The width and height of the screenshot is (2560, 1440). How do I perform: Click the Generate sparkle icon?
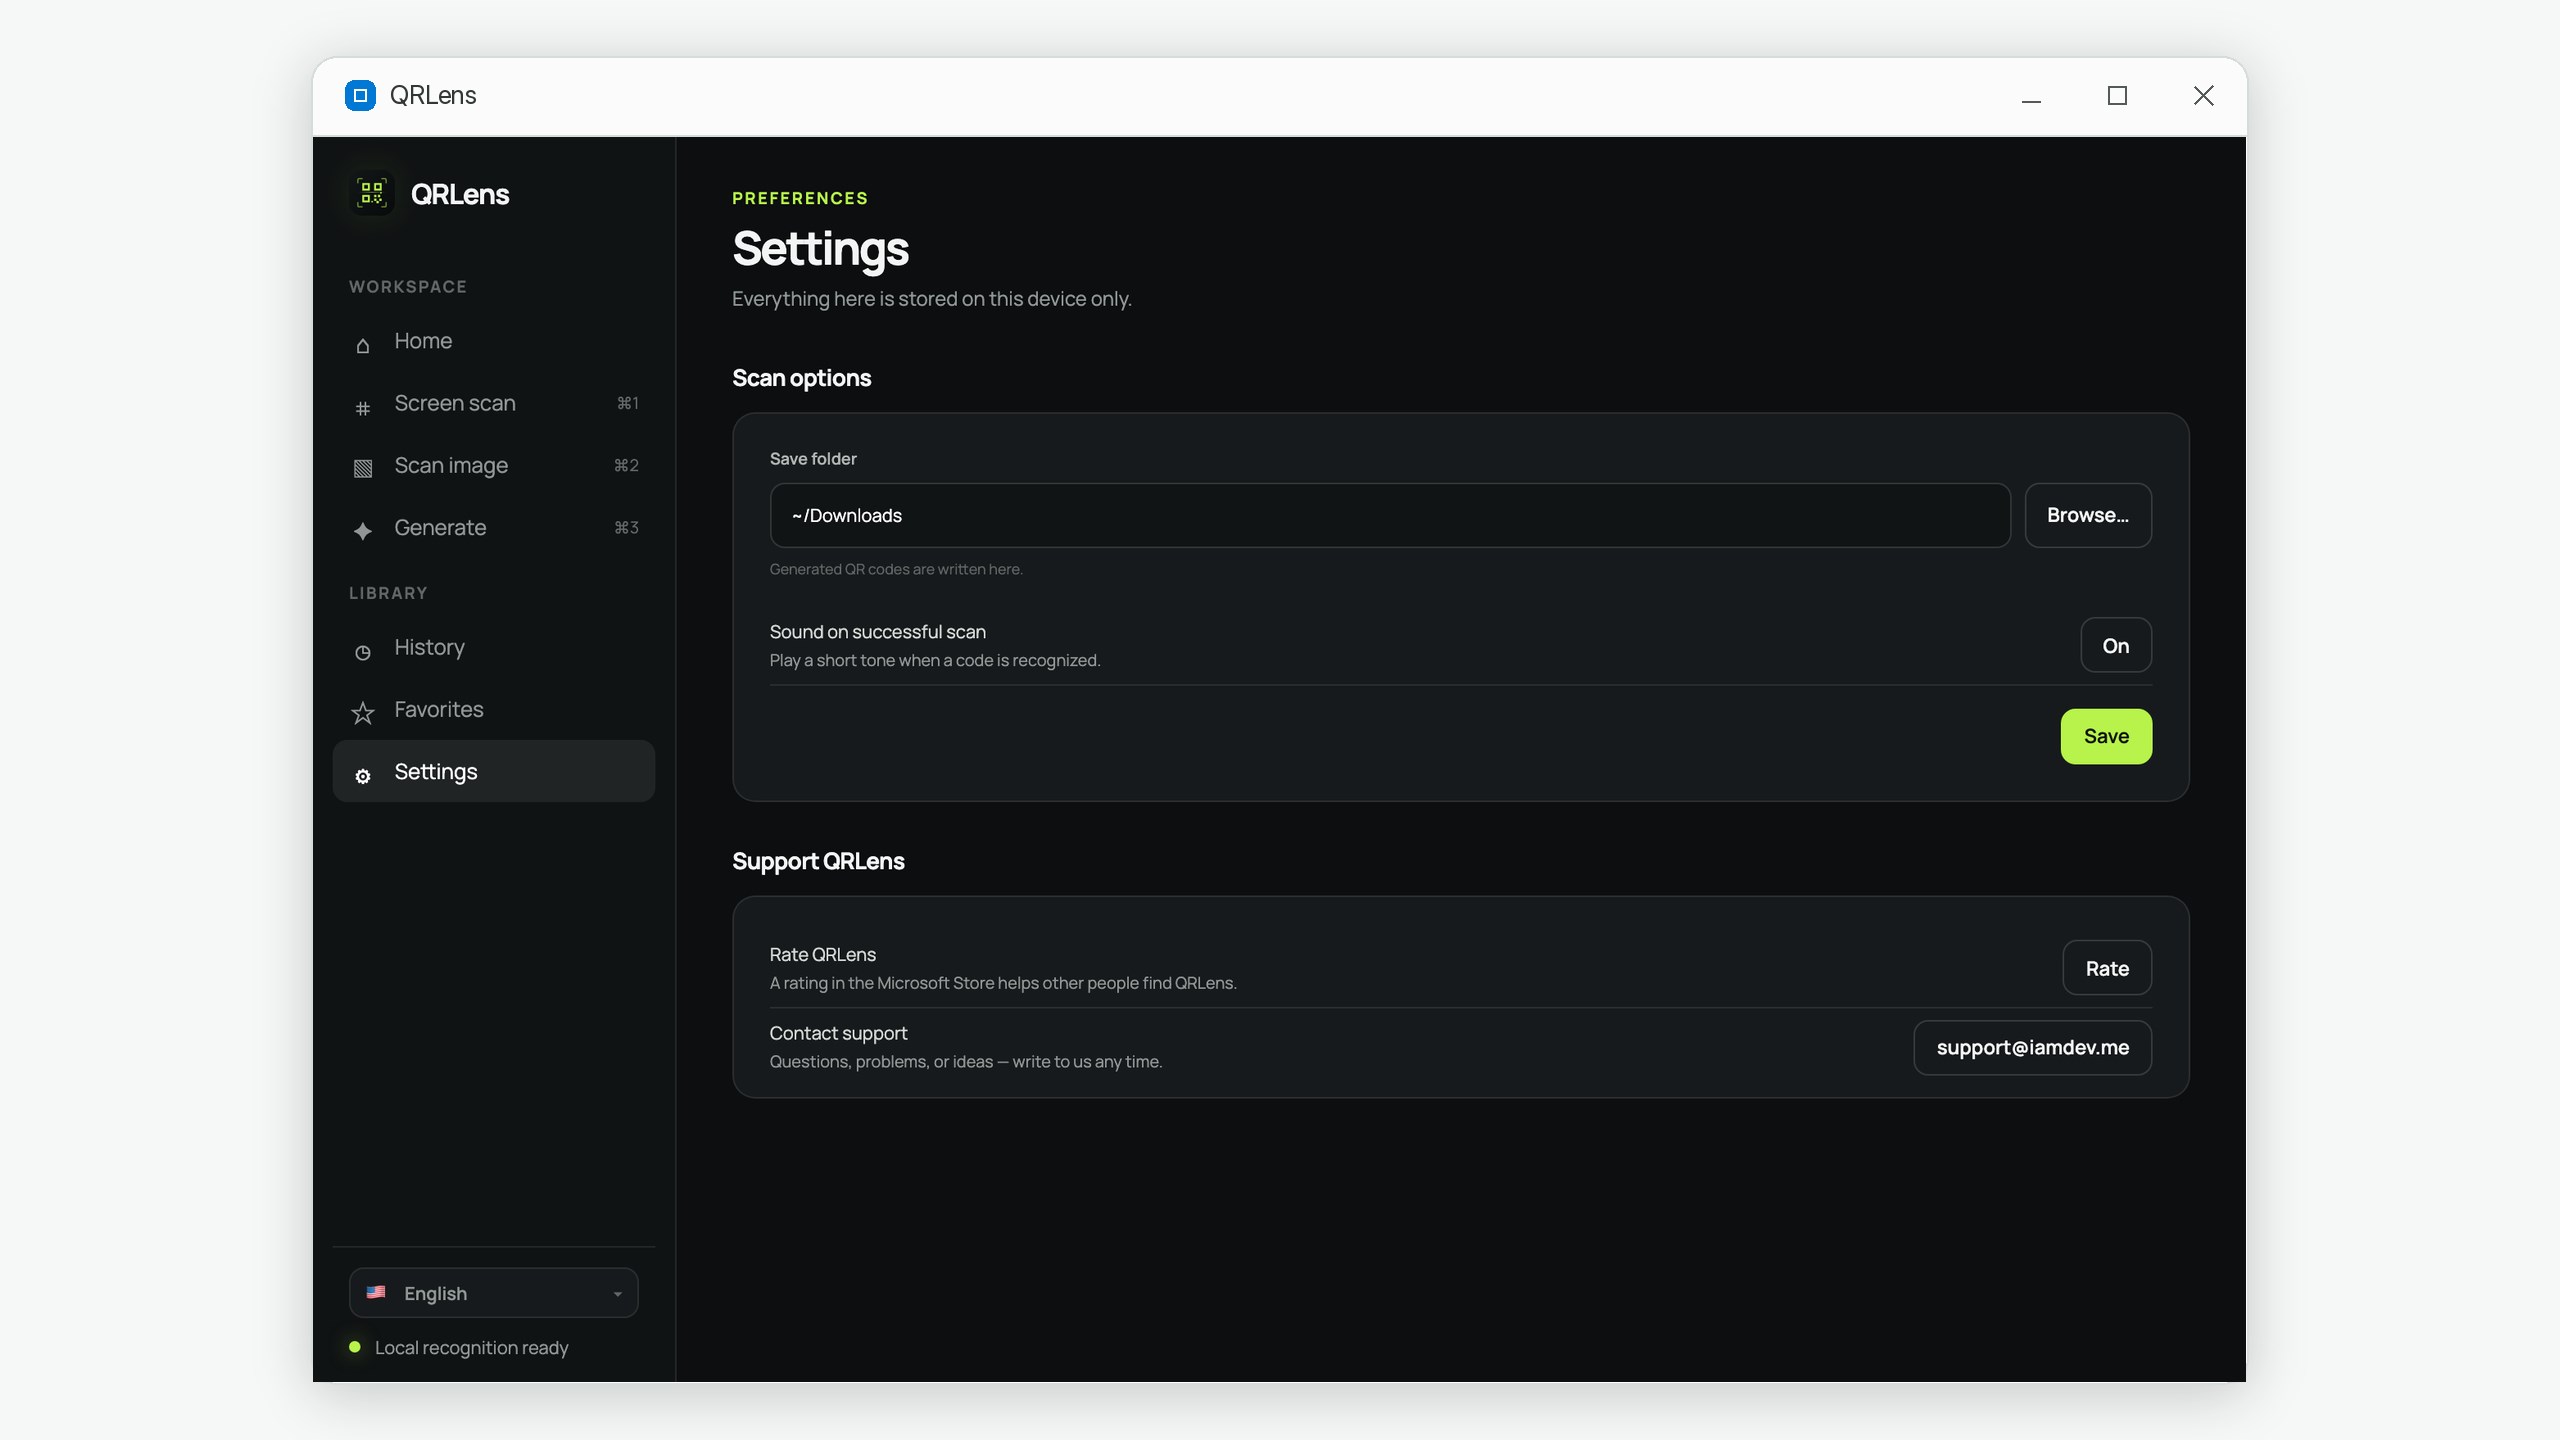pyautogui.click(x=363, y=531)
